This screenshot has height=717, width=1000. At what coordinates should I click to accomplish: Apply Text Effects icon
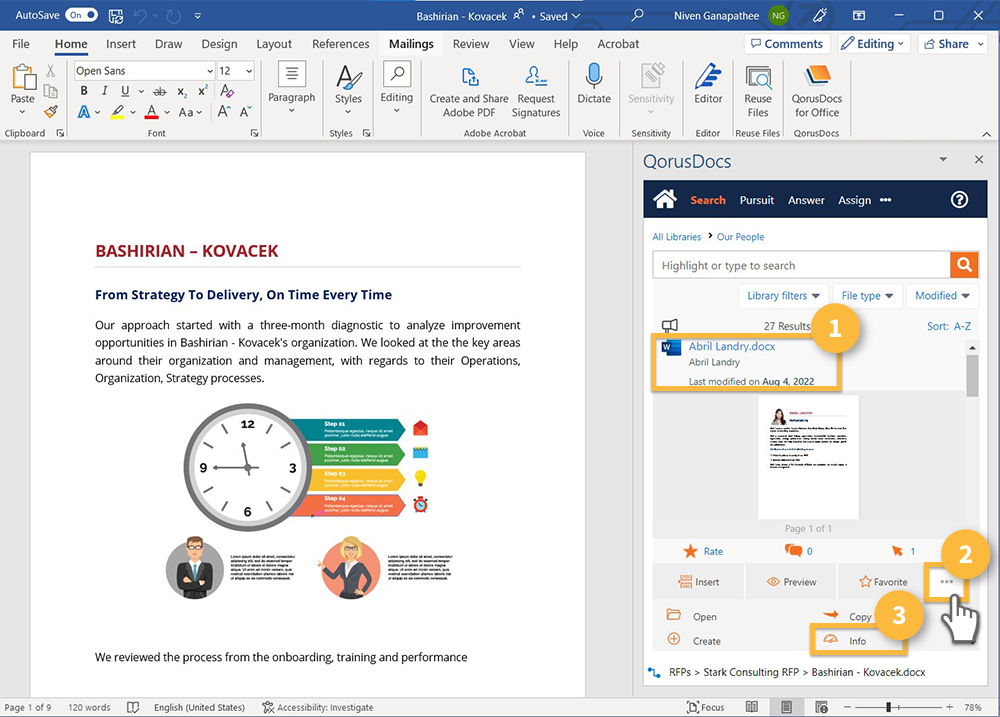tap(84, 112)
